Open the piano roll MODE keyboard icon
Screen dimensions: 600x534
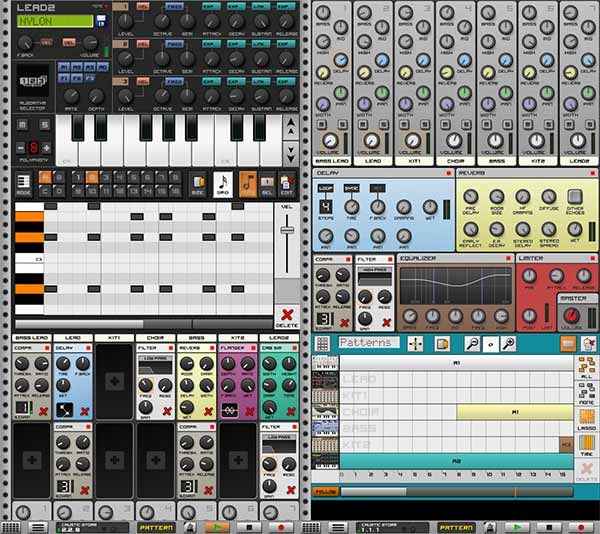point(23,184)
